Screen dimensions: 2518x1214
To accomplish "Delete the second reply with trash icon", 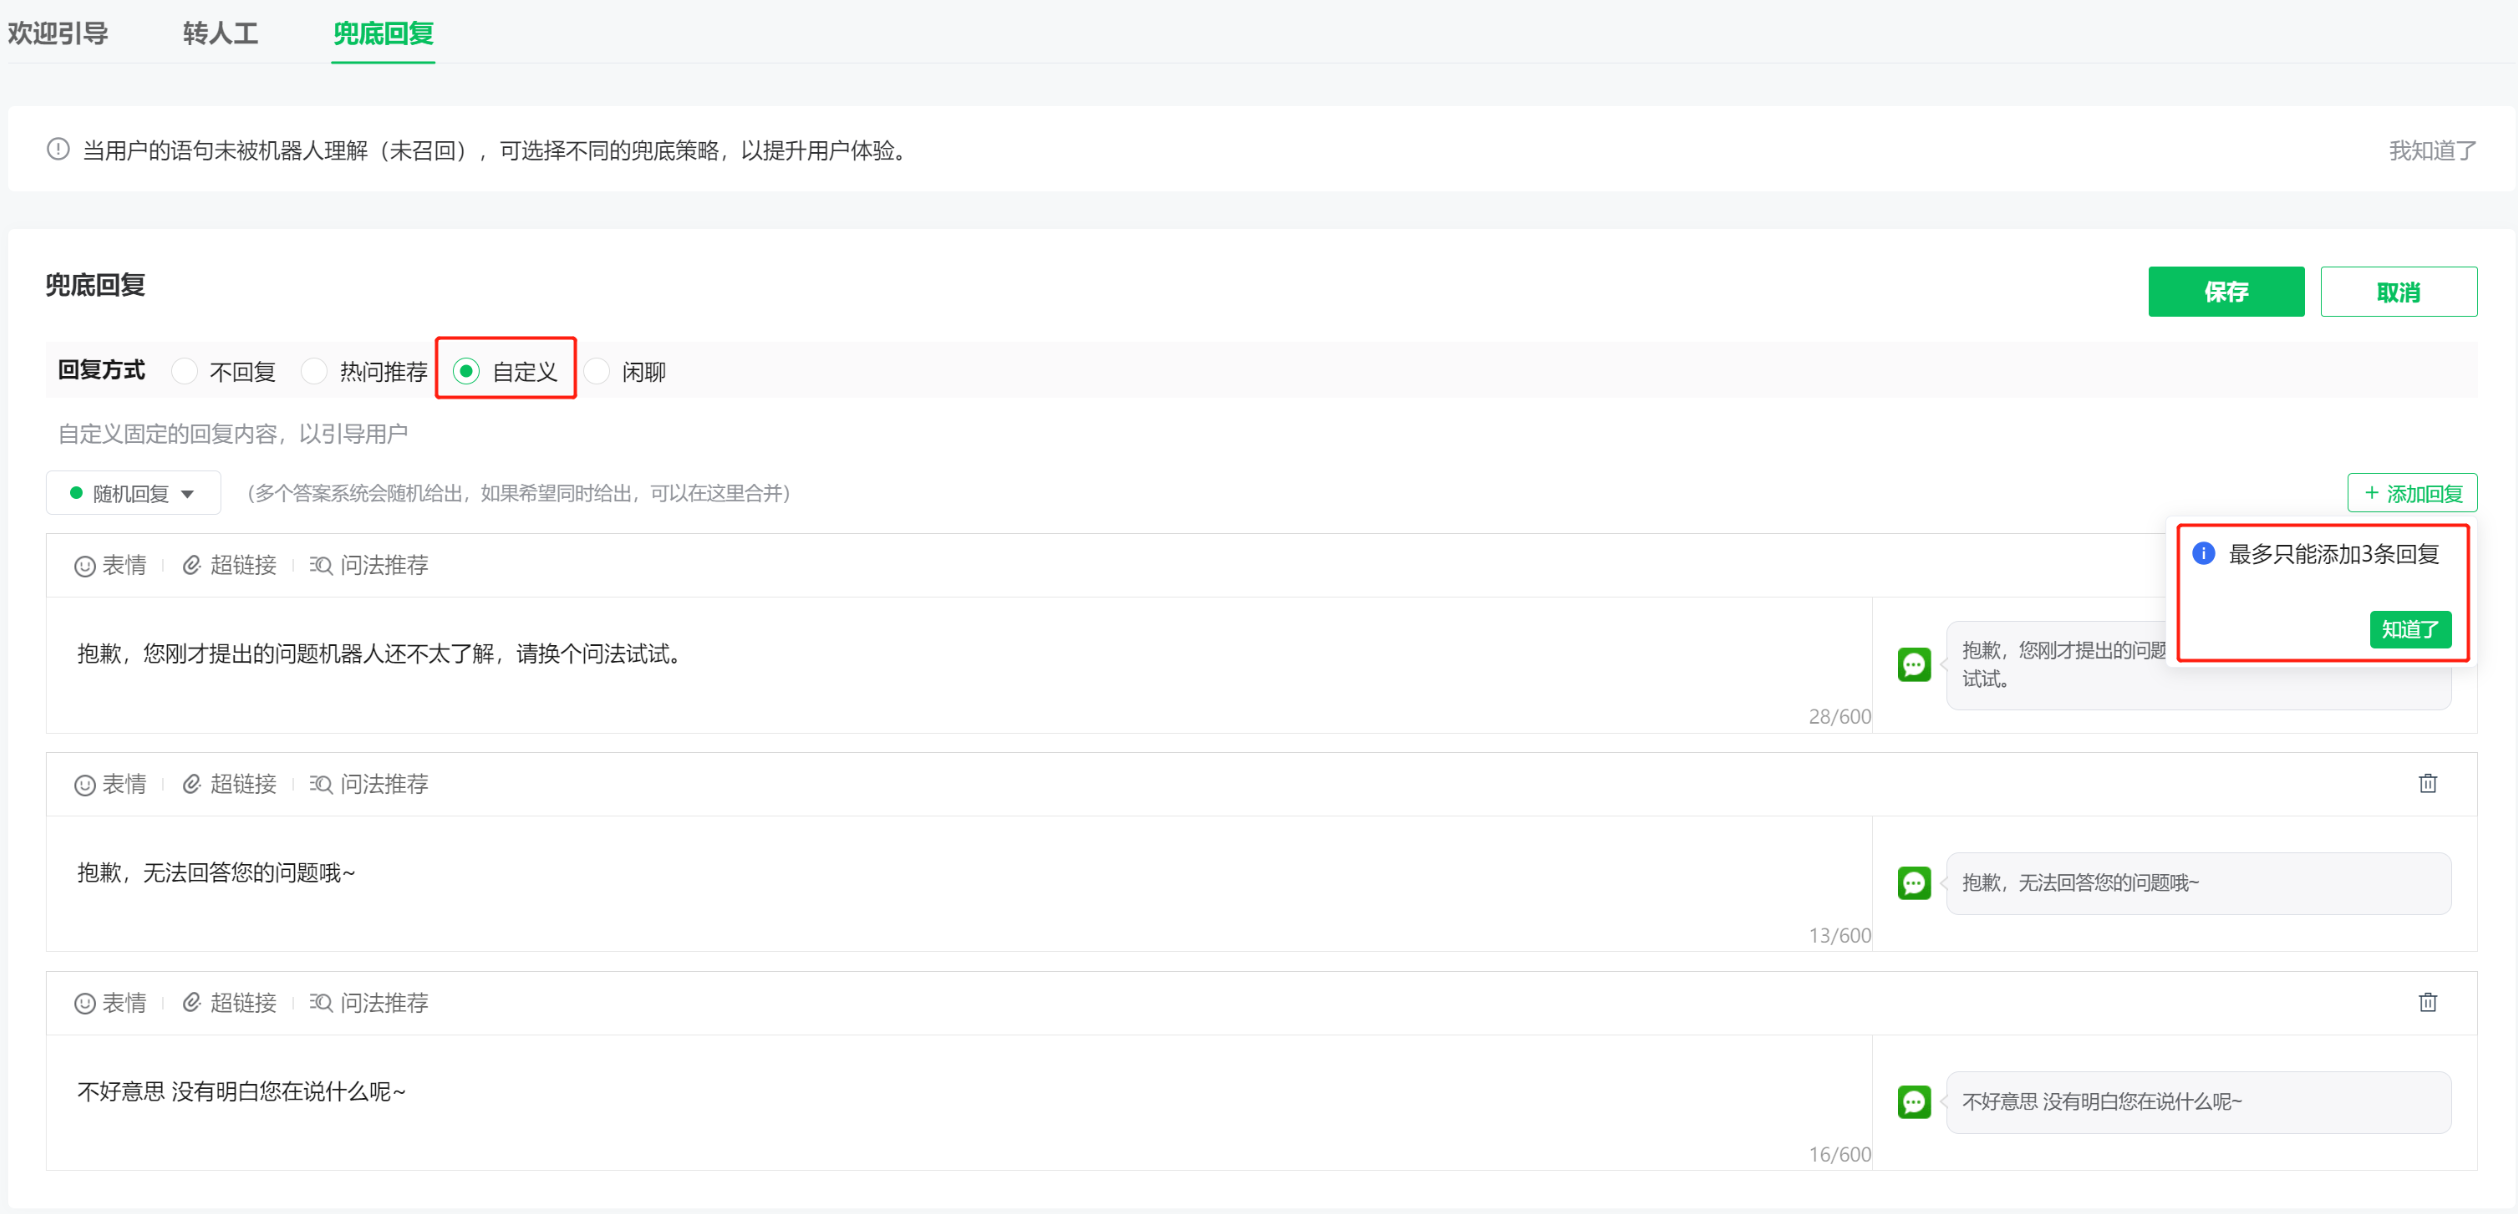I will (x=2427, y=783).
